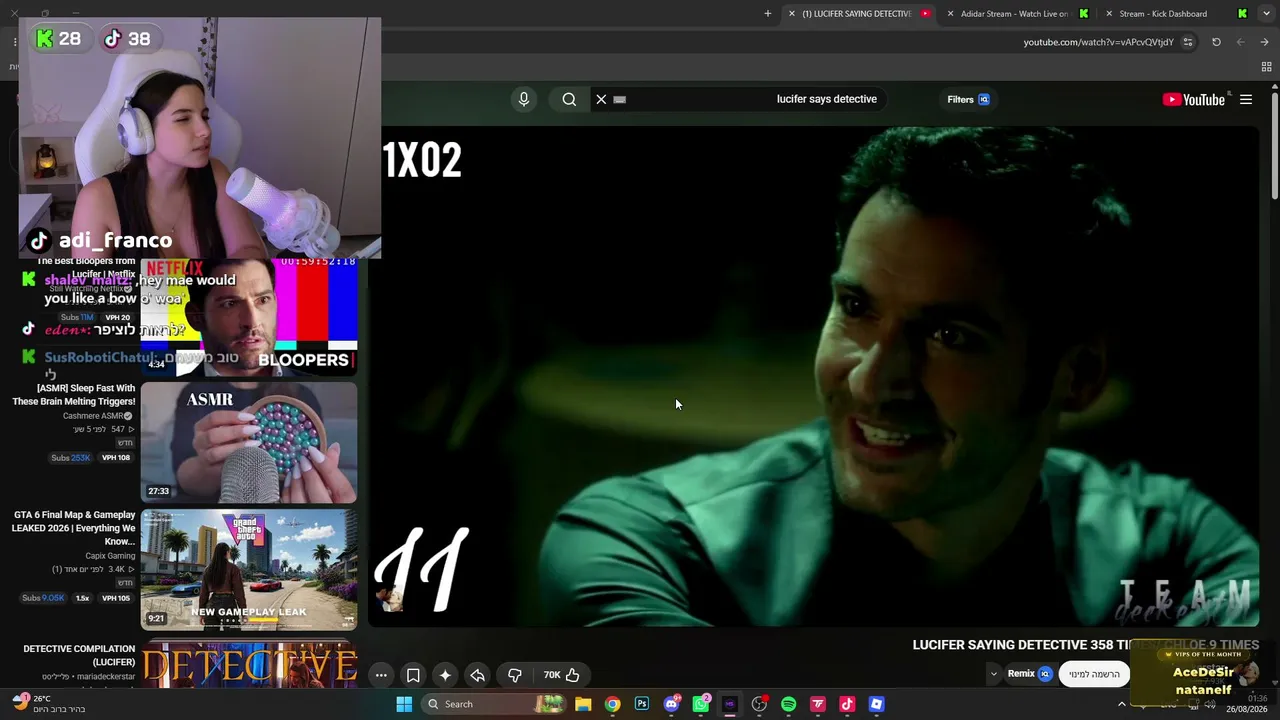The width and height of the screenshot is (1280, 720).
Task: Open the ASMR Sleep Fast video thumbnail
Action: pos(249,442)
